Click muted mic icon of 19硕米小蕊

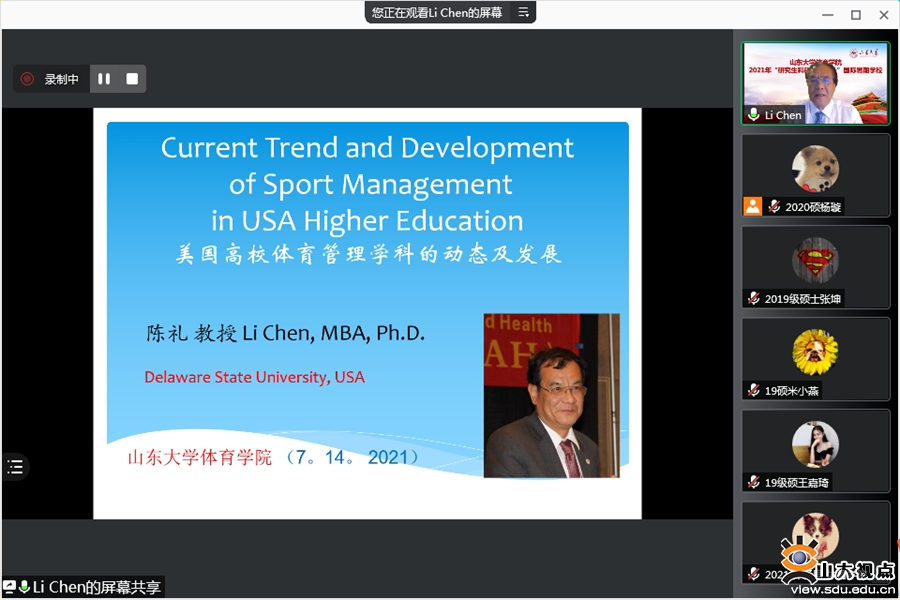coord(754,391)
